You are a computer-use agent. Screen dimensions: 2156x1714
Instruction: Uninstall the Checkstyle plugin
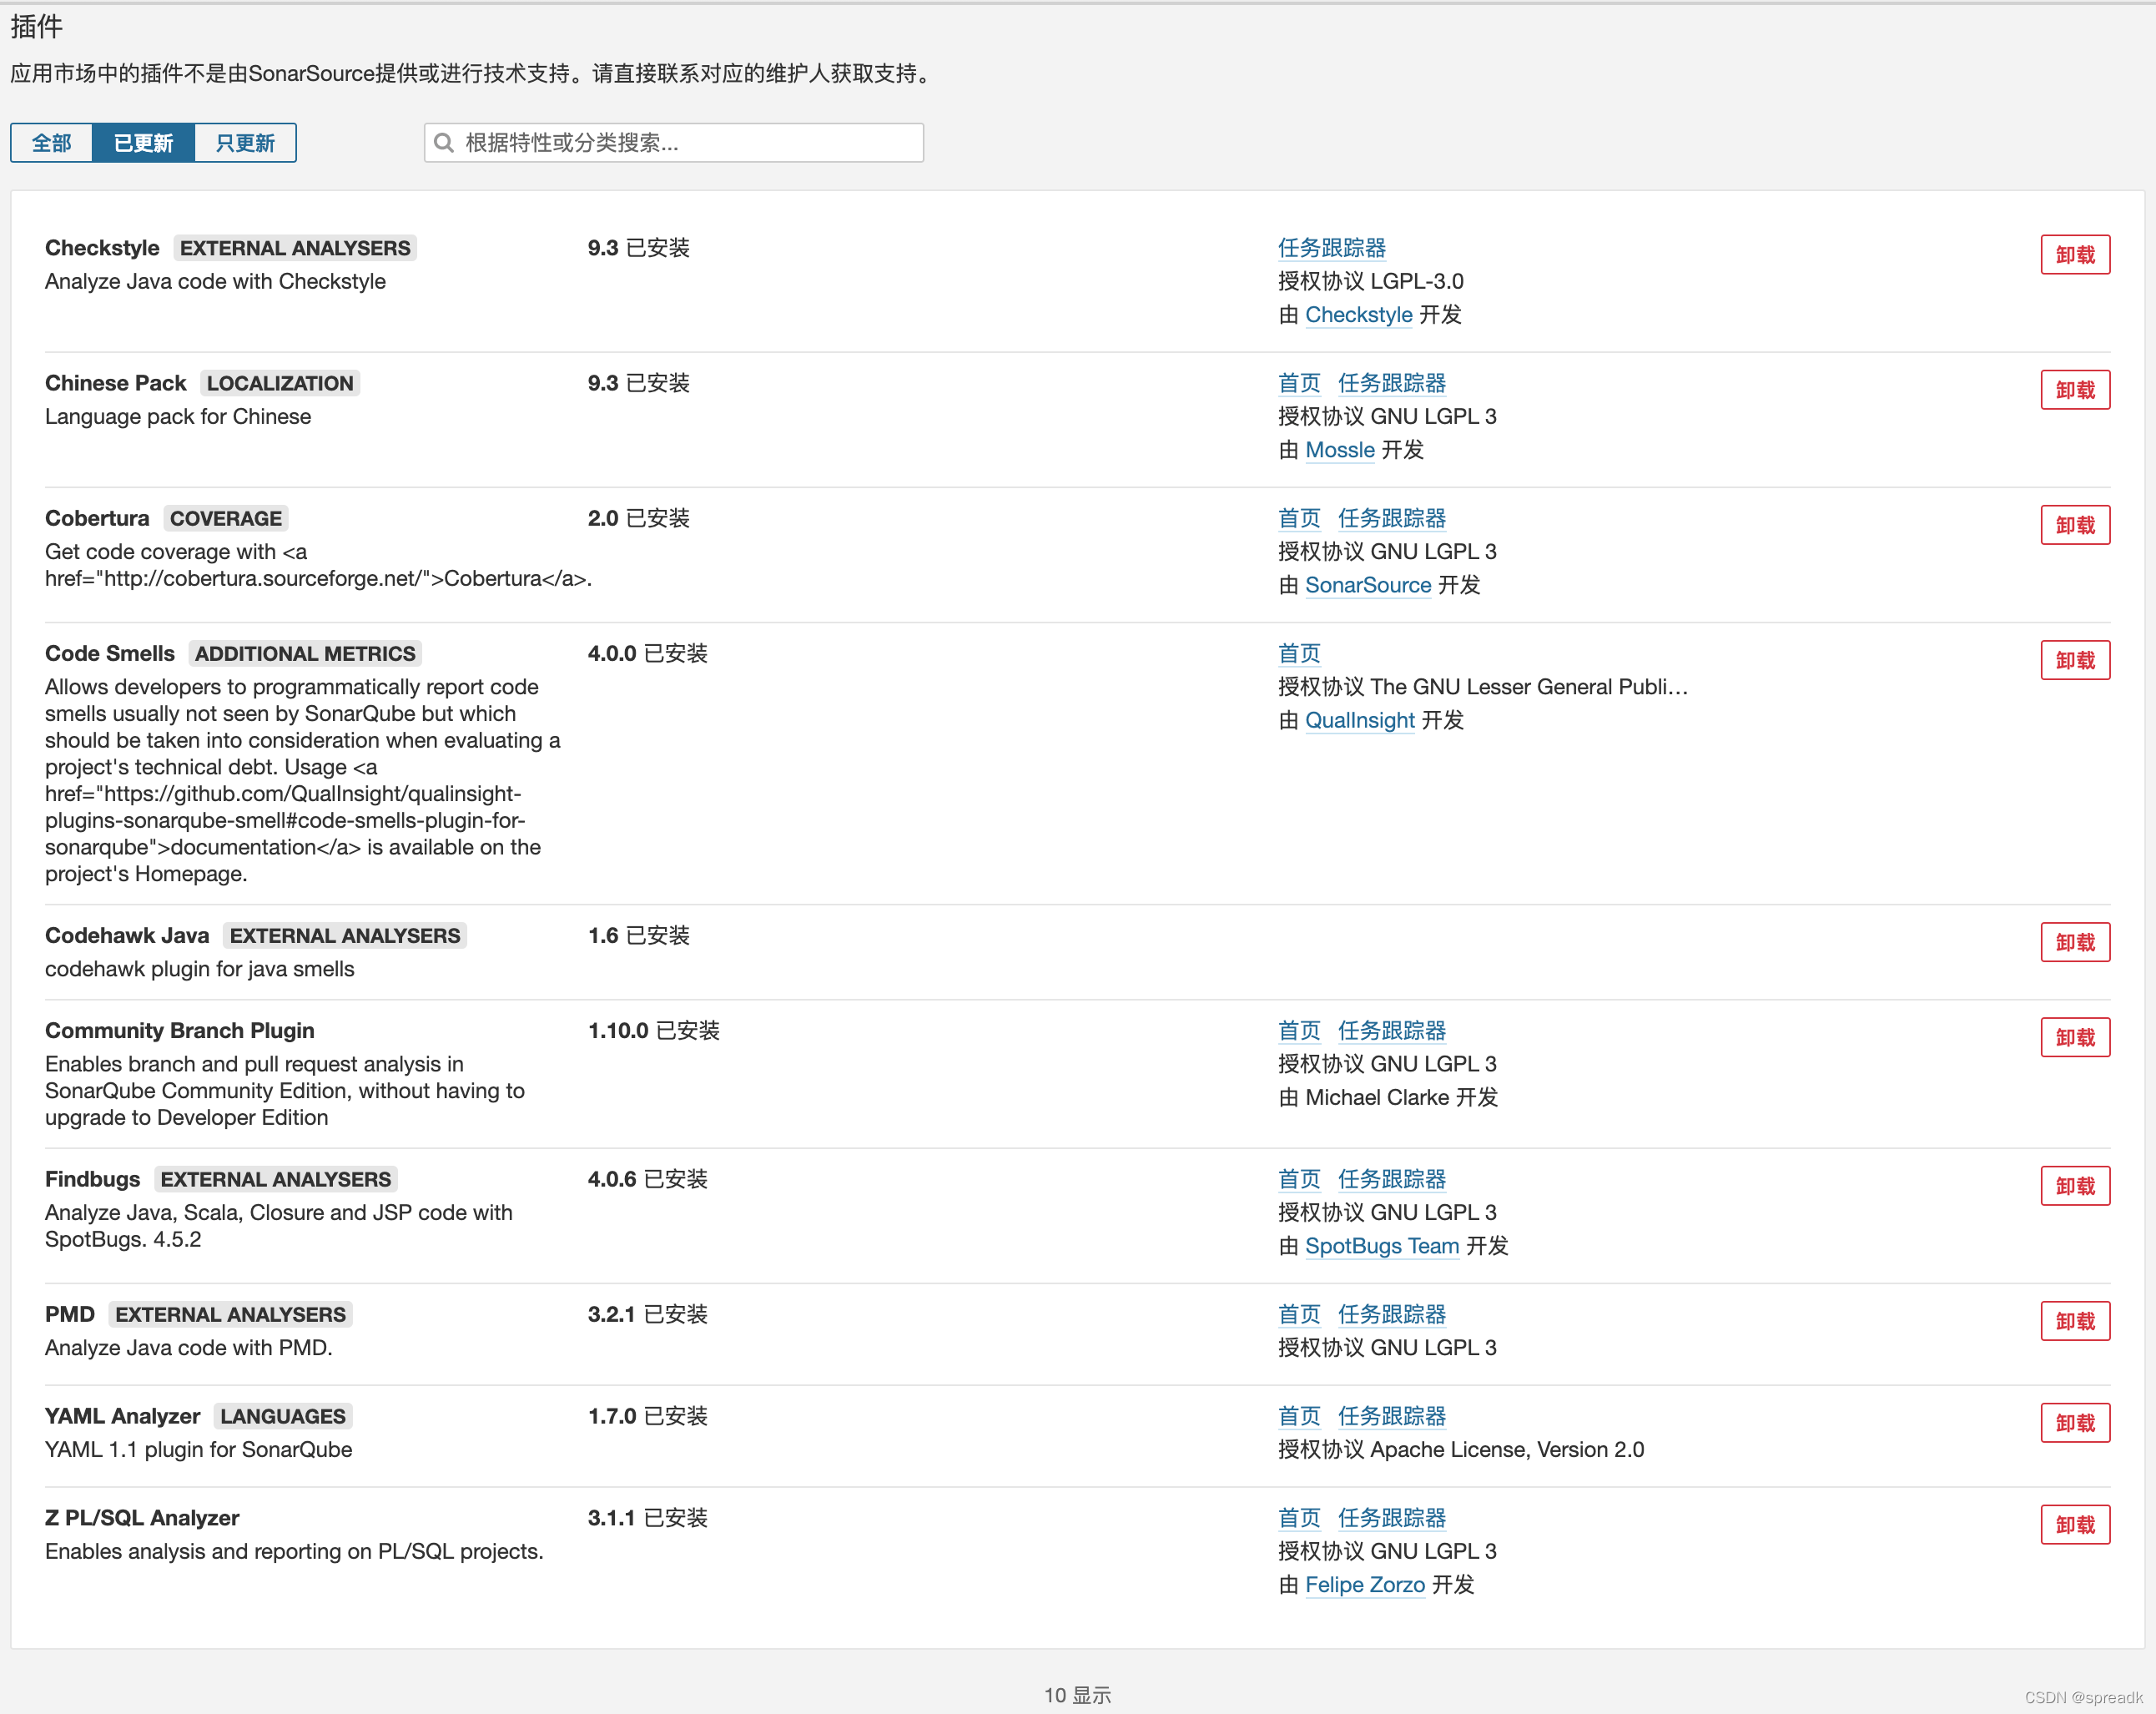click(2074, 255)
